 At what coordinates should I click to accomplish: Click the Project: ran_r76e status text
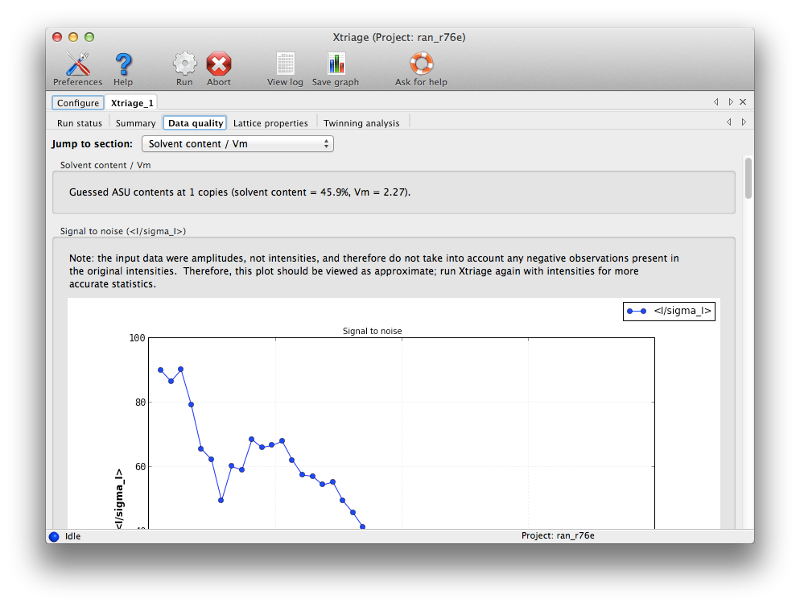pos(556,536)
